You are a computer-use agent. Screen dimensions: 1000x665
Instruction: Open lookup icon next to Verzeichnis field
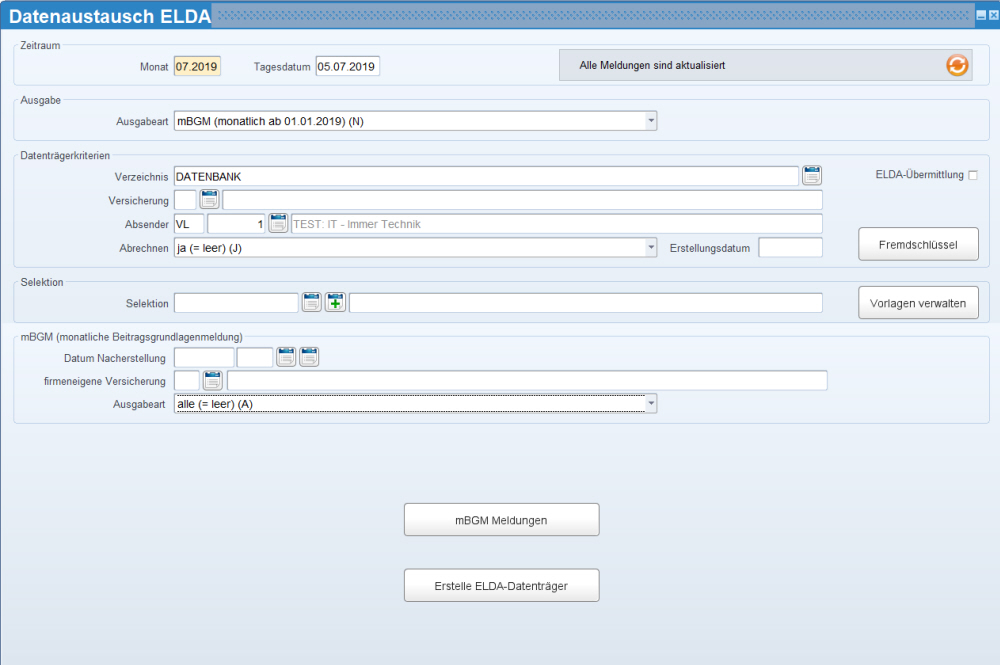pos(812,175)
